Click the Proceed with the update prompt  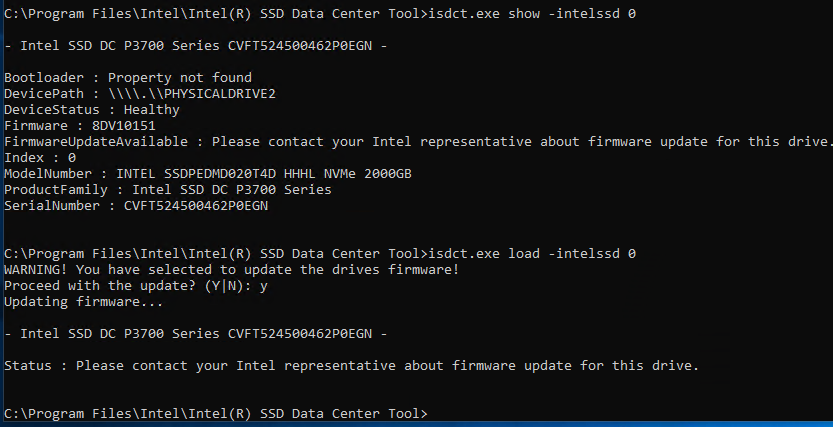[x=136, y=286]
